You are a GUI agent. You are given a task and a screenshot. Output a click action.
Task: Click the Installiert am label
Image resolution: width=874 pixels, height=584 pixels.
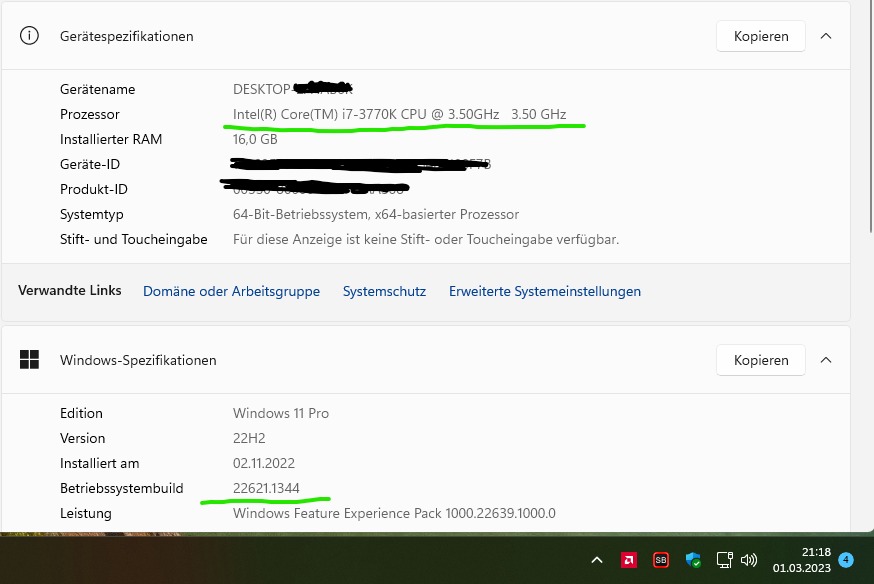pos(100,464)
